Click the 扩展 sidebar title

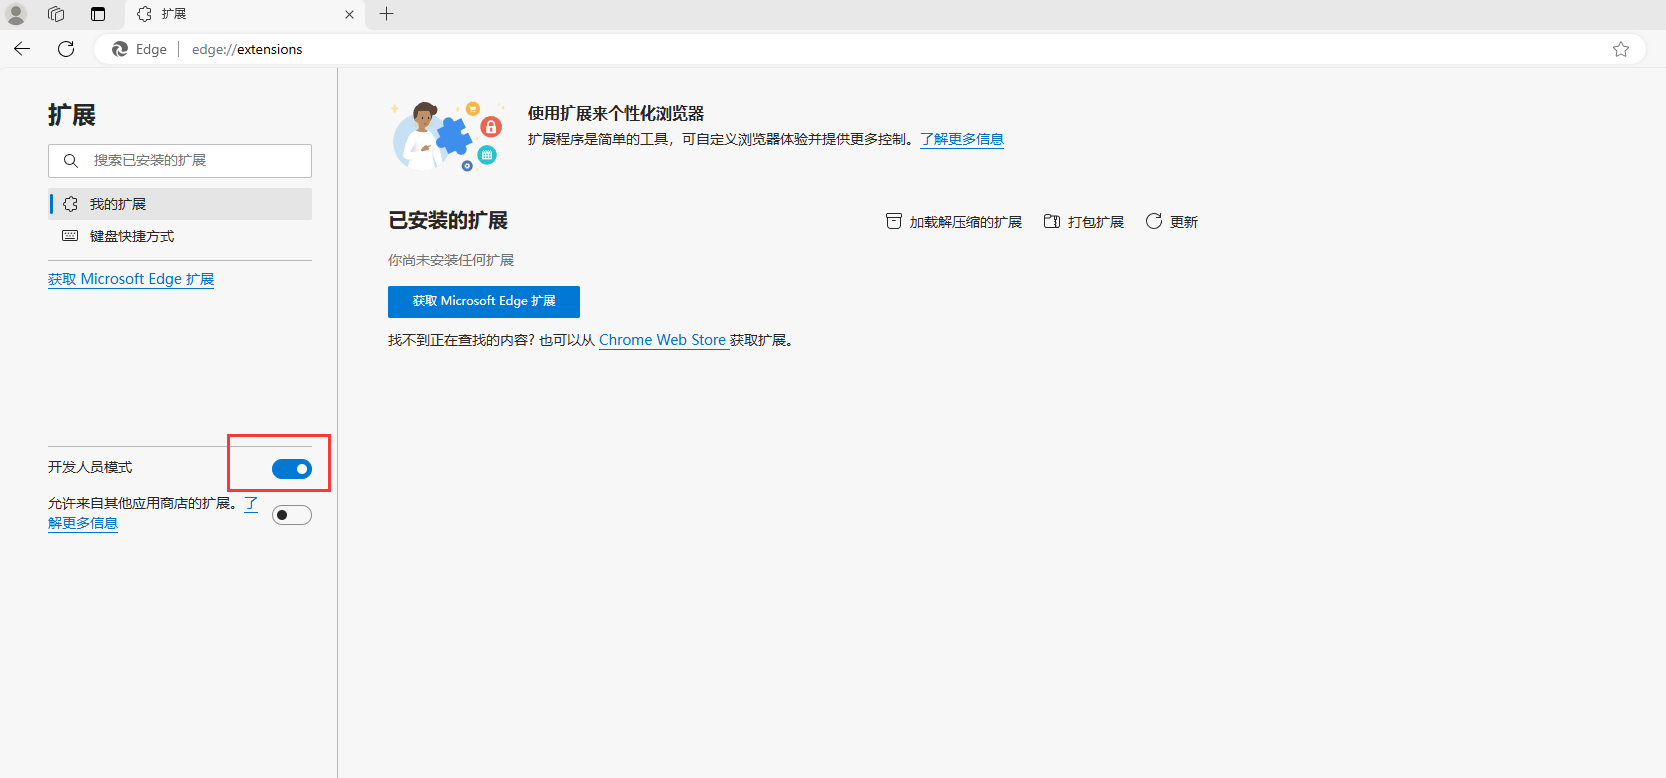(72, 115)
